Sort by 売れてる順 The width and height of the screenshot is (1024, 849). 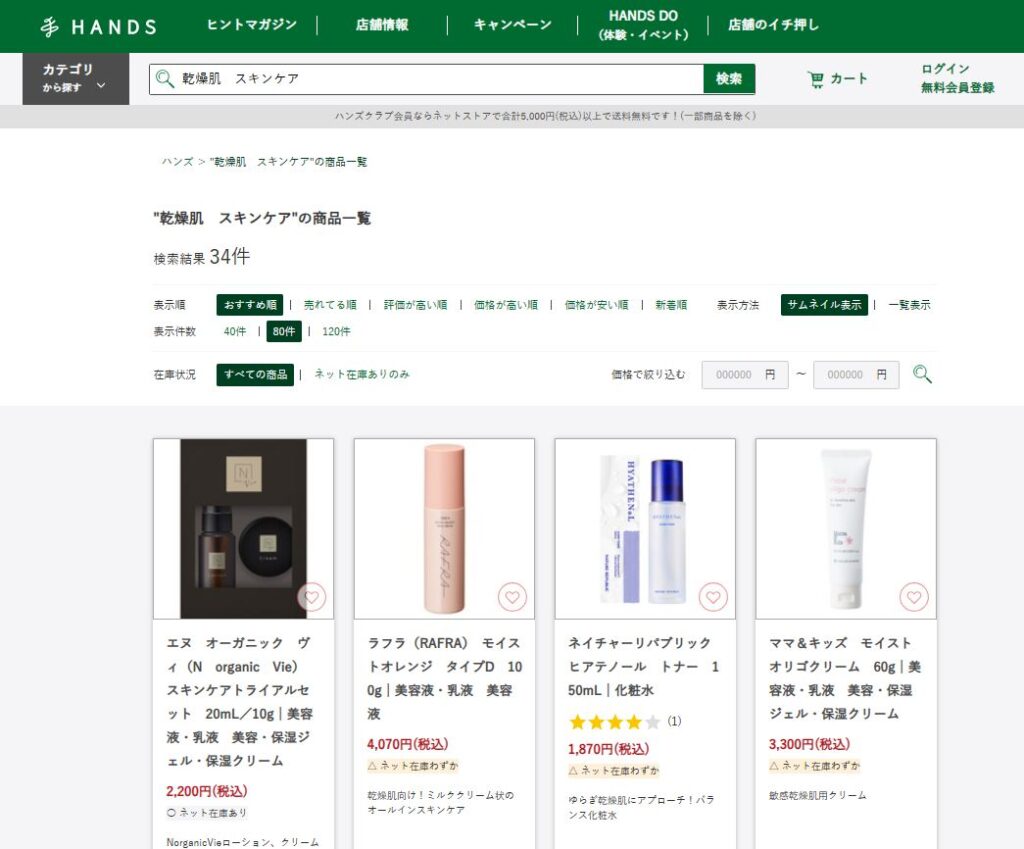pos(330,305)
